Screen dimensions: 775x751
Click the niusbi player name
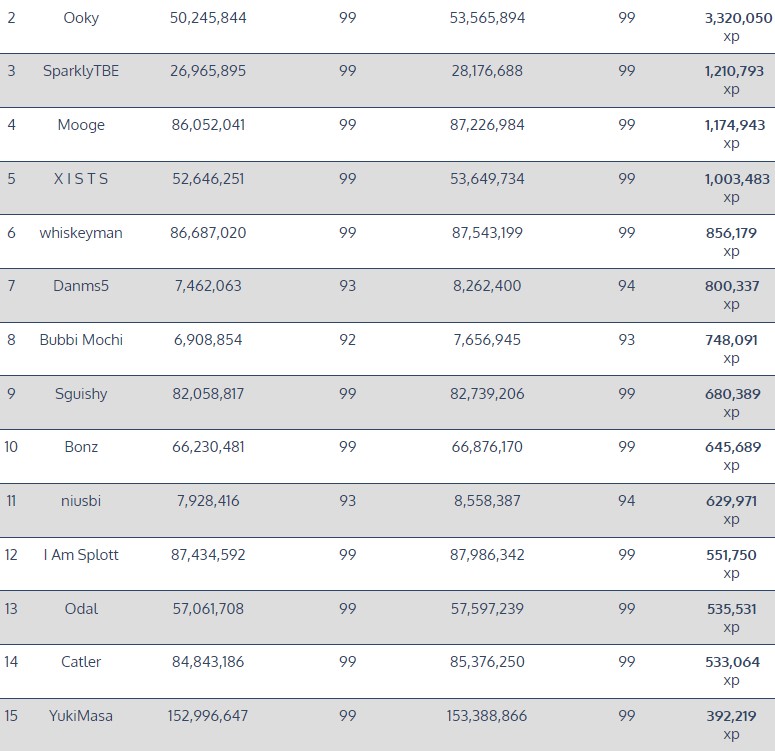click(81, 501)
